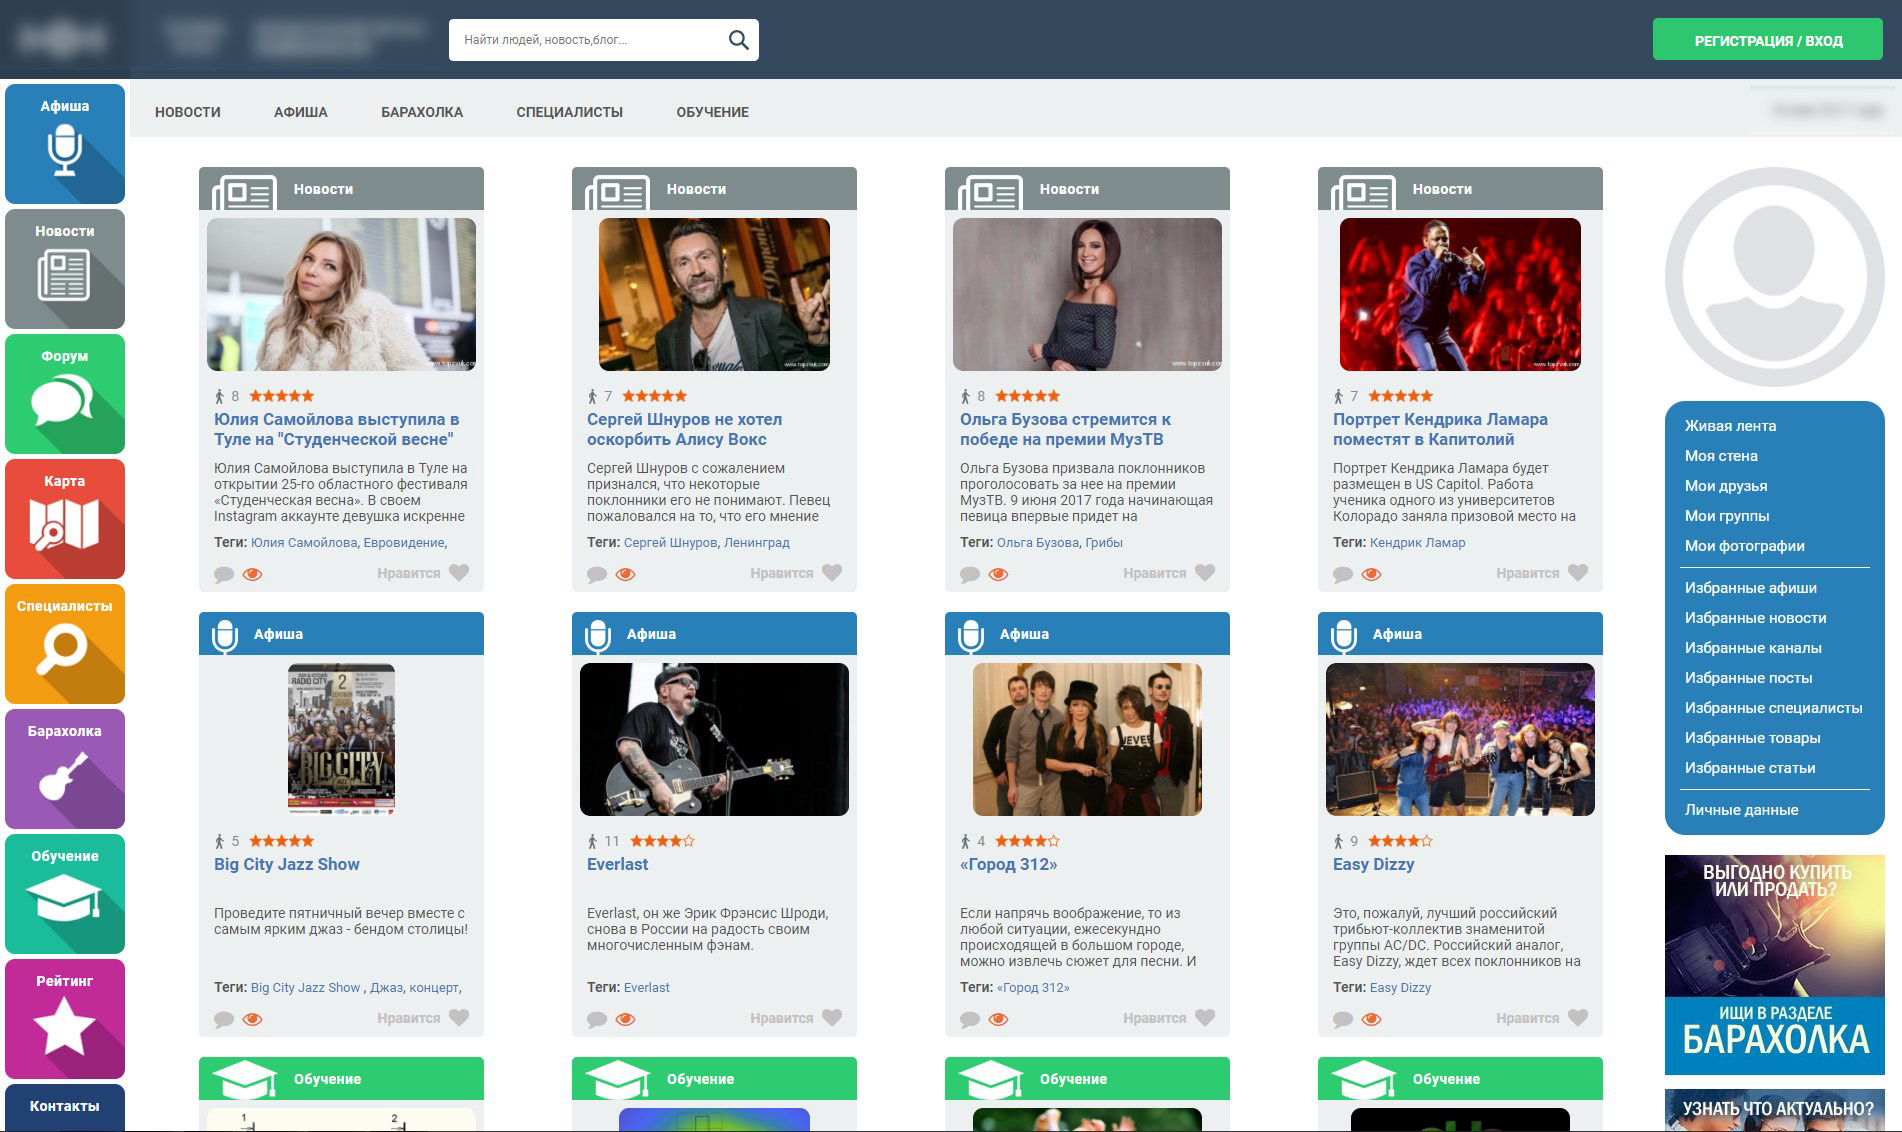Like the Юлия Самойлова news with heart
The height and width of the screenshot is (1132, 1902).
459,573
